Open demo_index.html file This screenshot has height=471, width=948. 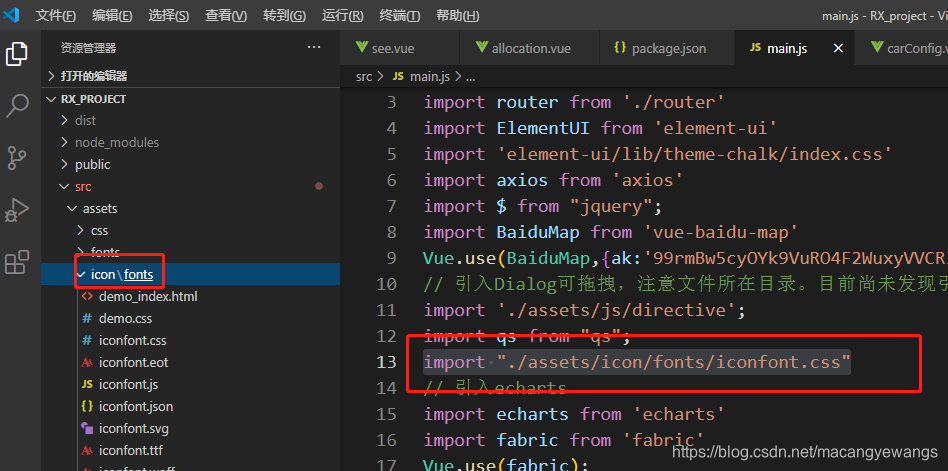[190, 296]
